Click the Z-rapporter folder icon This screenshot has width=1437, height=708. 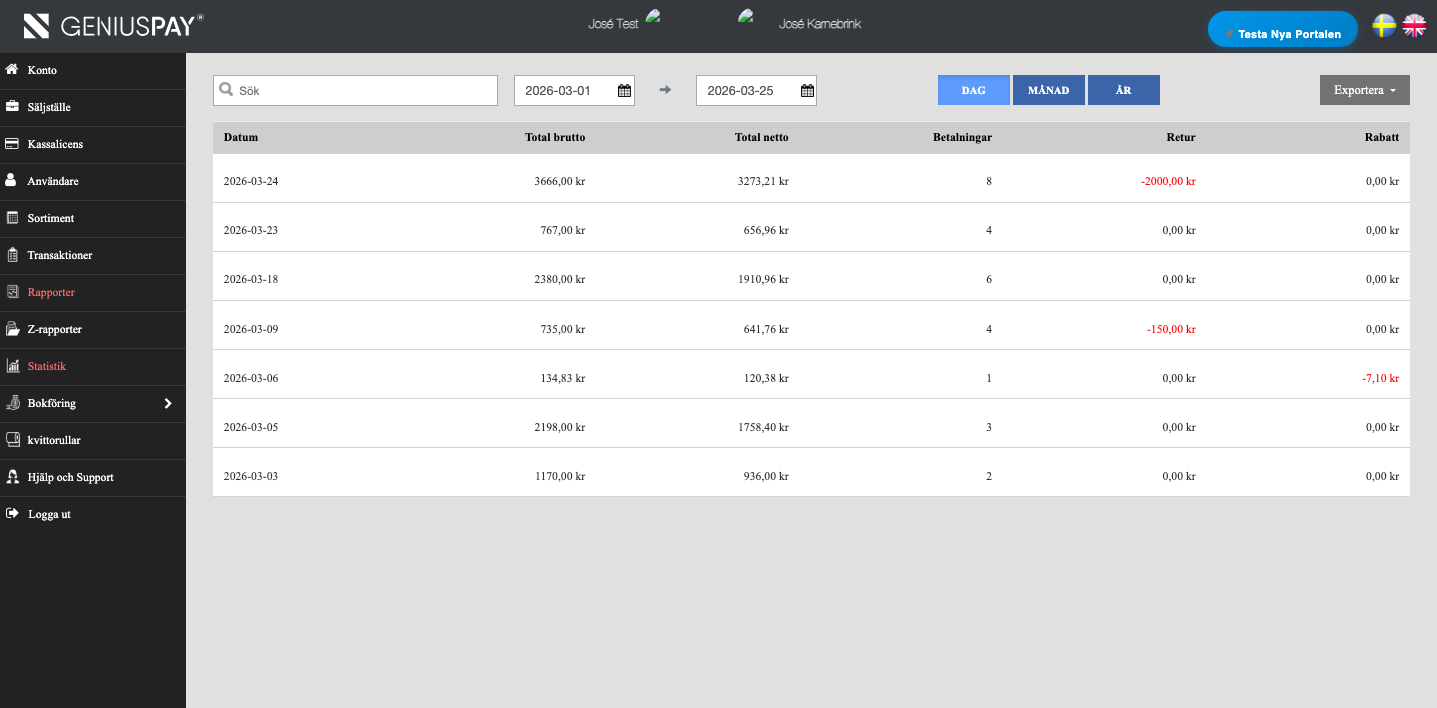coord(12,329)
